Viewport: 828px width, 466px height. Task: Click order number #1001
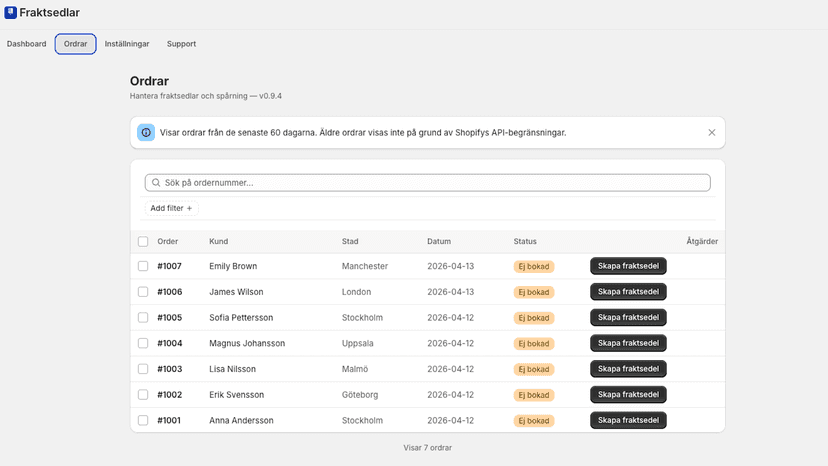click(169, 421)
